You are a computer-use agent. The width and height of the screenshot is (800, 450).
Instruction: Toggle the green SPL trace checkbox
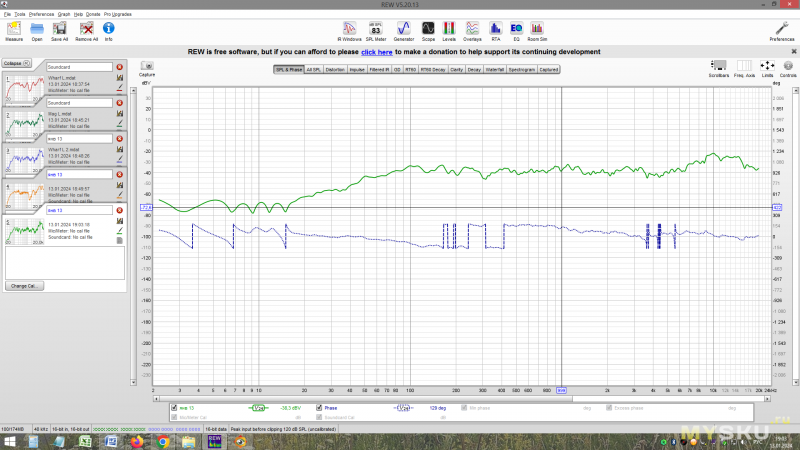pos(174,408)
